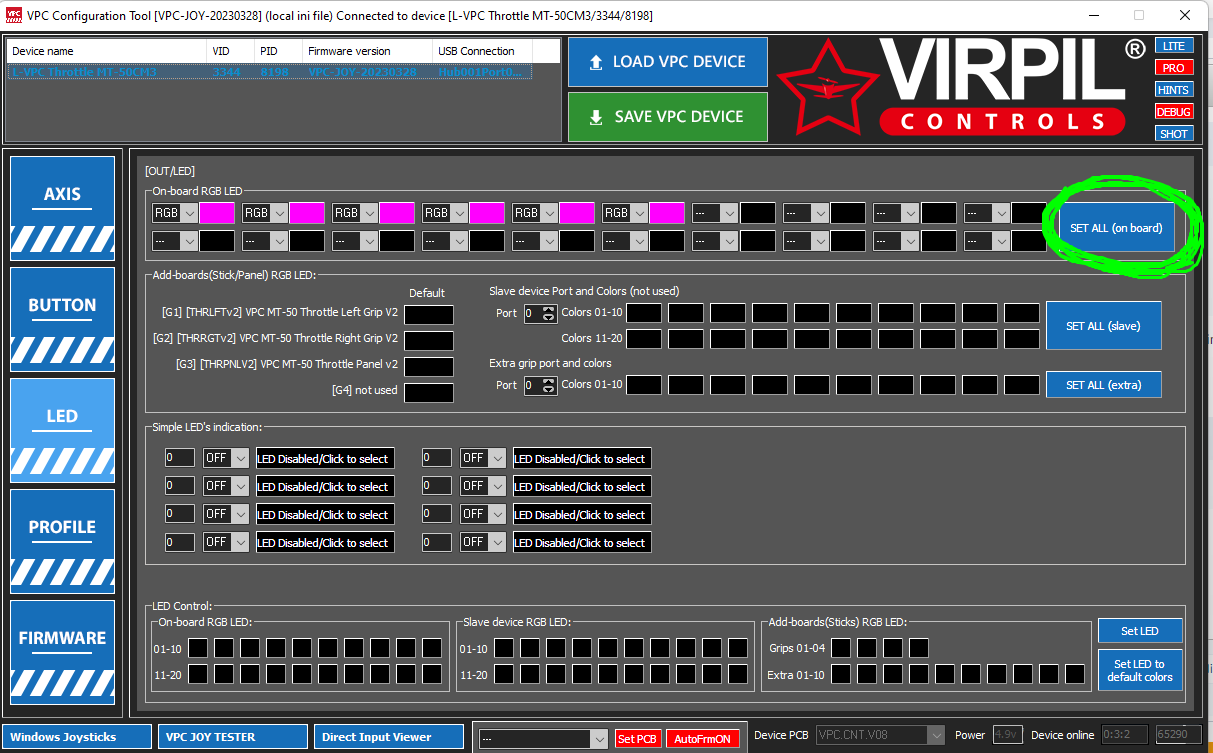Click first magenta swatch in On-board RGB LED
This screenshot has height=753, width=1213.
click(217, 213)
